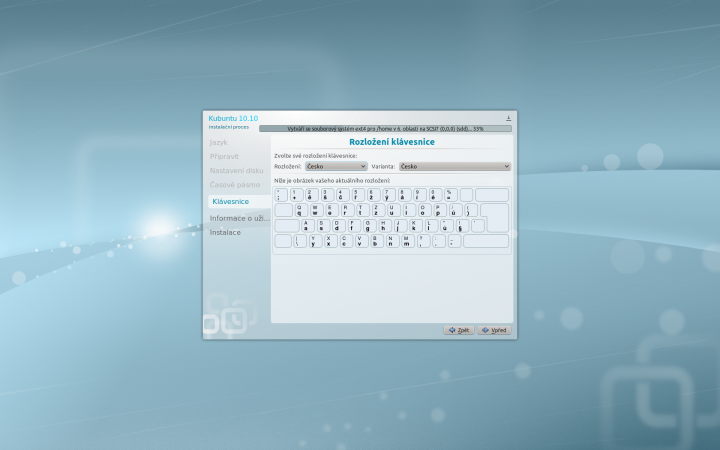Open the Varianta dropdown
Image resolution: width=720 pixels, height=450 pixels.
coord(455,166)
